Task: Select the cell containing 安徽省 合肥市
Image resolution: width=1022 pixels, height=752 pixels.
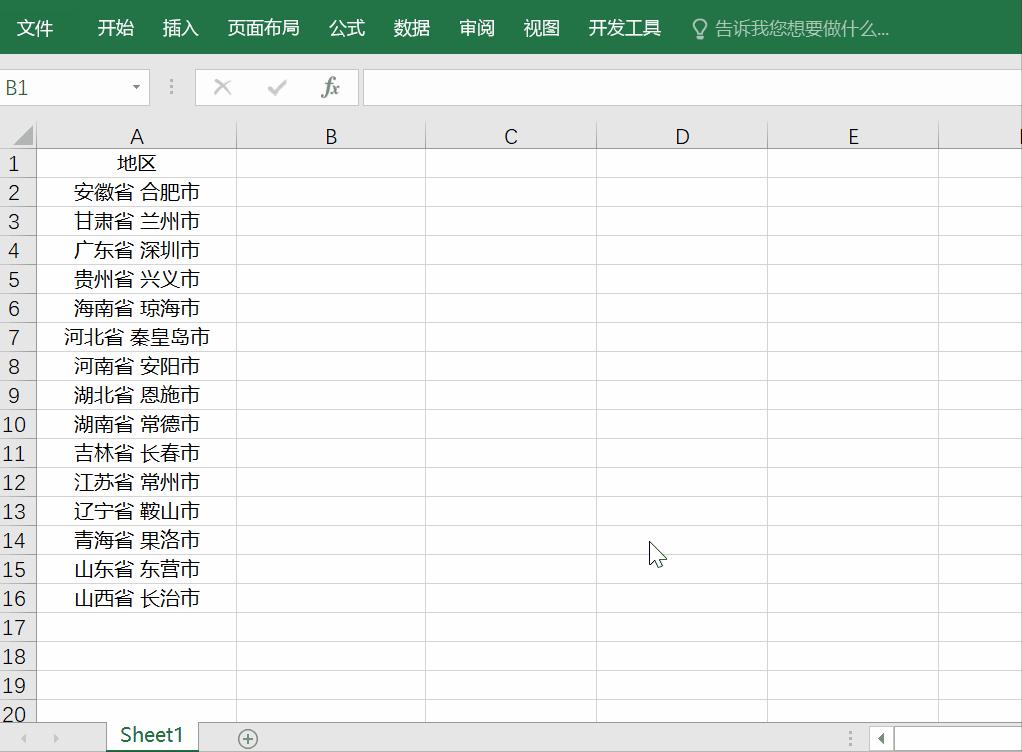Action: pyautogui.click(x=137, y=191)
